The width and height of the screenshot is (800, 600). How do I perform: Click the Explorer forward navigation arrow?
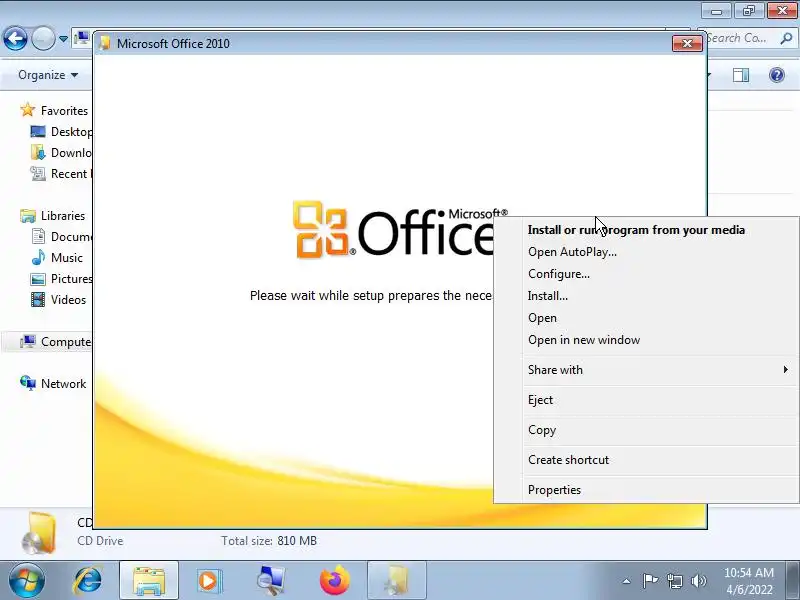tap(43, 38)
